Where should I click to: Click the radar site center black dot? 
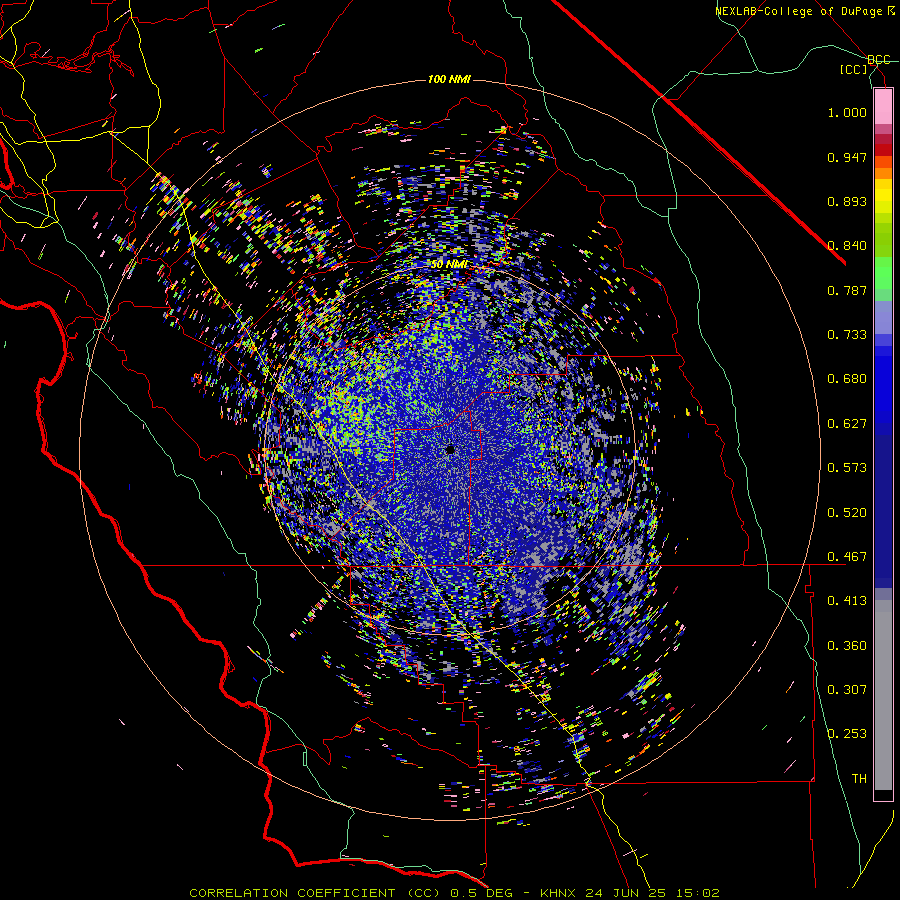450,450
